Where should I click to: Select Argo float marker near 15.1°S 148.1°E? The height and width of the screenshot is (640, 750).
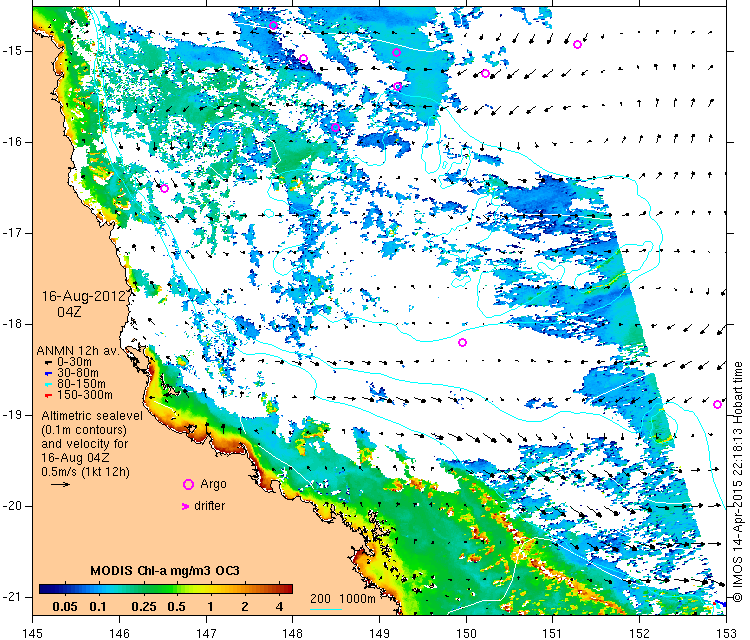pos(303,59)
